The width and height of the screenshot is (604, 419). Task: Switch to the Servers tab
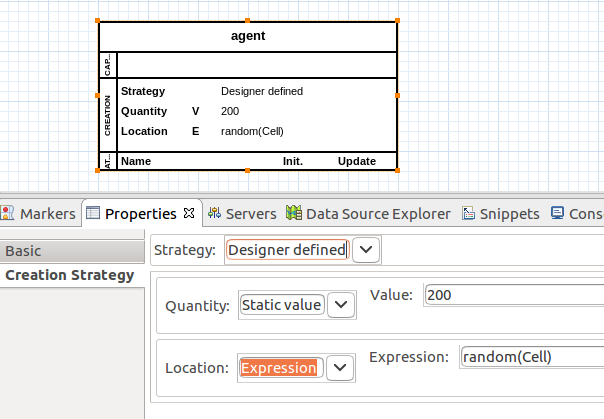[242, 214]
